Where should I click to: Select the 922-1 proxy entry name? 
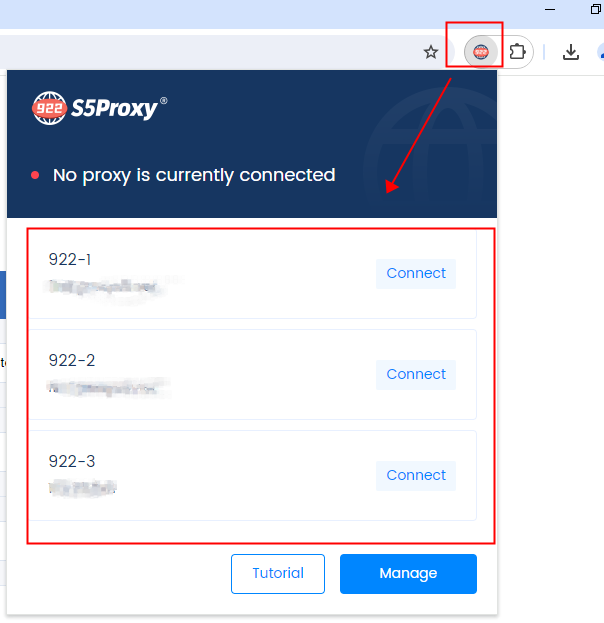(70, 259)
